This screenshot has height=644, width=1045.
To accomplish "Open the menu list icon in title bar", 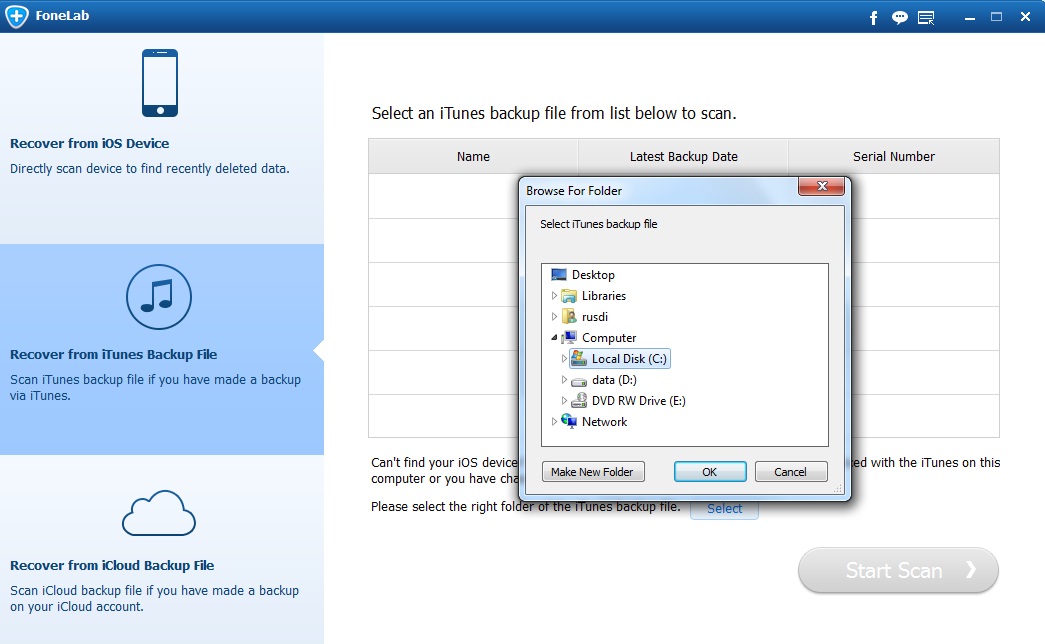I will (x=926, y=17).
